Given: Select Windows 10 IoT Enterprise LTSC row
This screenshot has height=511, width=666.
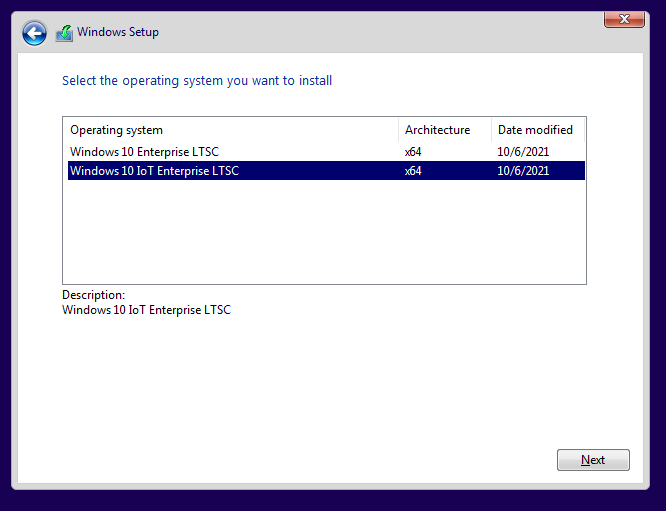Looking at the screenshot, I should click(x=326, y=171).
